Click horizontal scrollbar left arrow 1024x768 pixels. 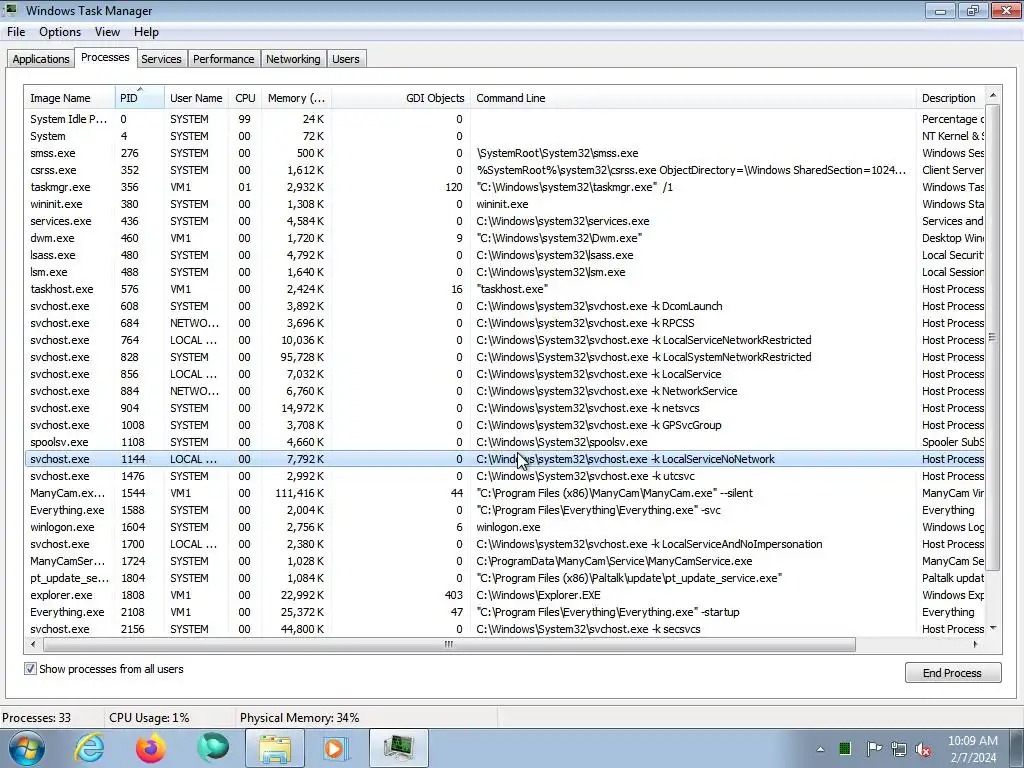pyautogui.click(x=33, y=645)
